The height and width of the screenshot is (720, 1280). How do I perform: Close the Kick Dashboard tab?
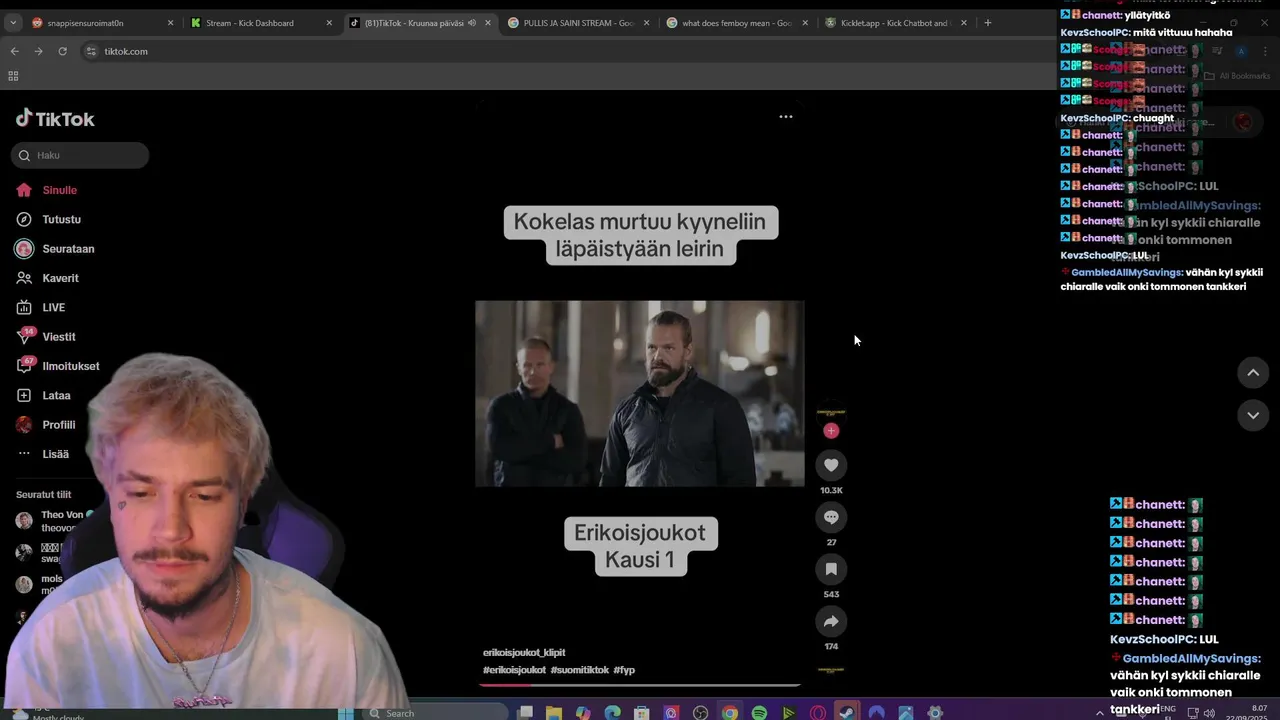click(329, 23)
